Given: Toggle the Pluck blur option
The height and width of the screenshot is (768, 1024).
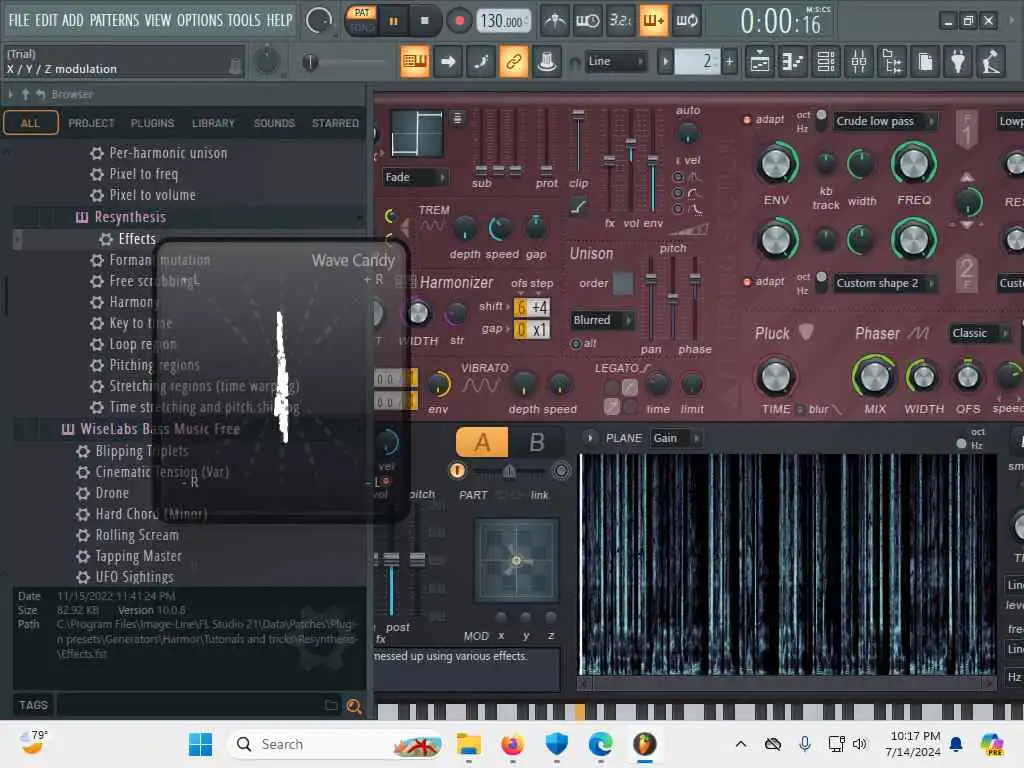Looking at the screenshot, I should click(800, 409).
